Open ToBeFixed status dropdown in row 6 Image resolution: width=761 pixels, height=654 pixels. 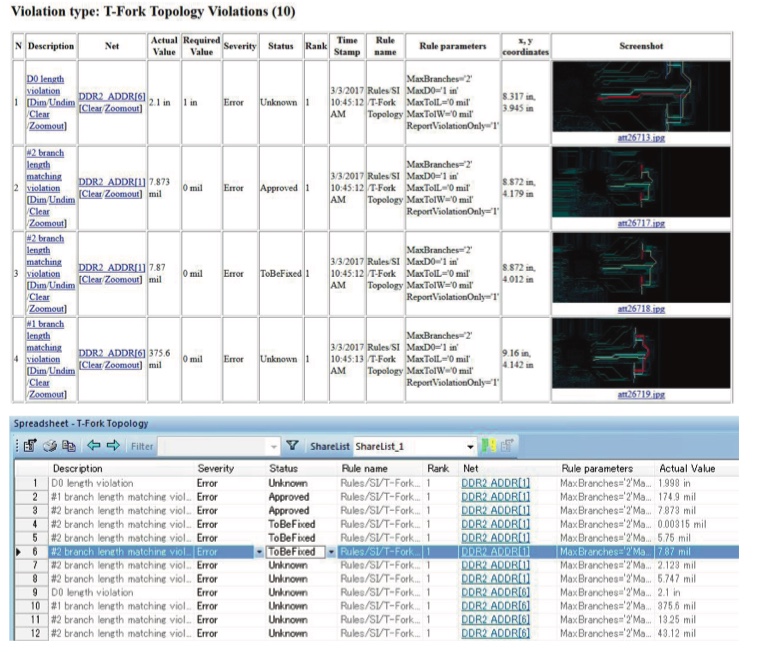pyautogui.click(x=331, y=552)
